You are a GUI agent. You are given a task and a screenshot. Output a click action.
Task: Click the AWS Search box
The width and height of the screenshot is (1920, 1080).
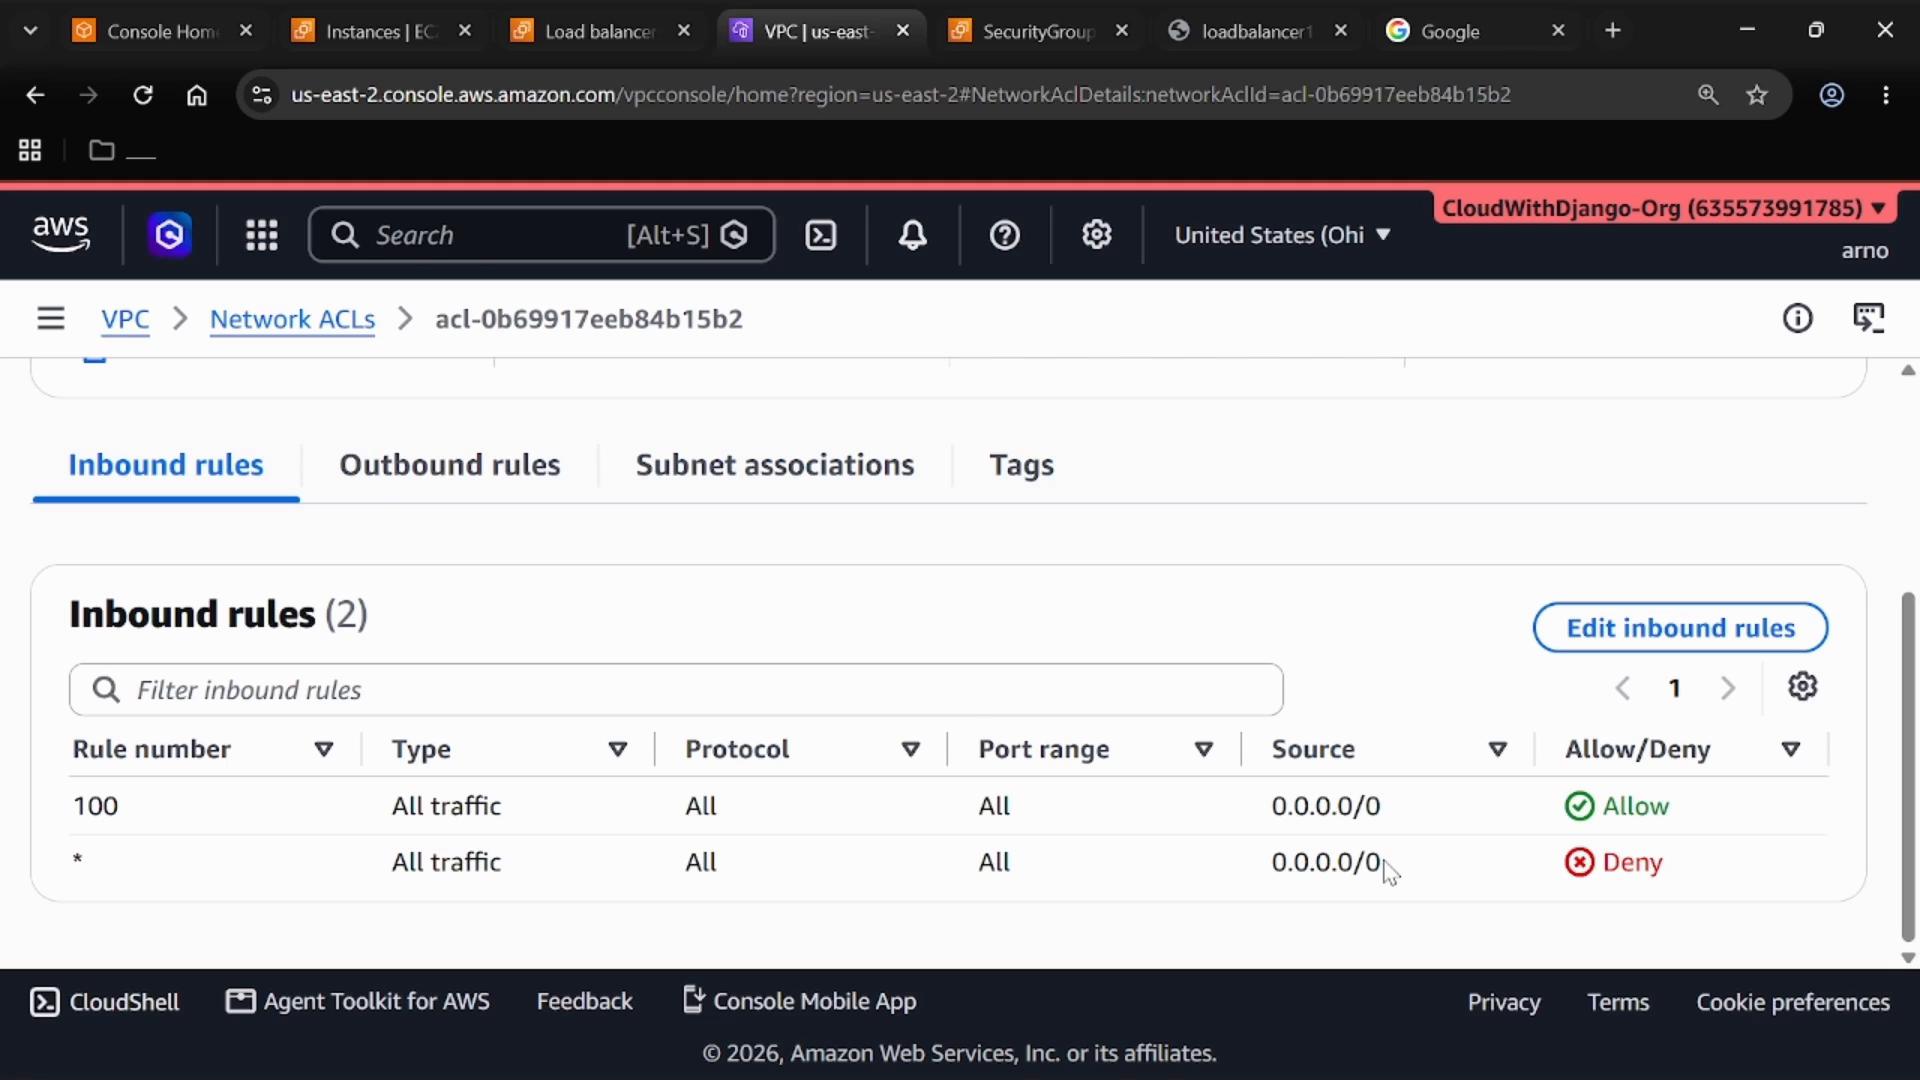(x=541, y=235)
